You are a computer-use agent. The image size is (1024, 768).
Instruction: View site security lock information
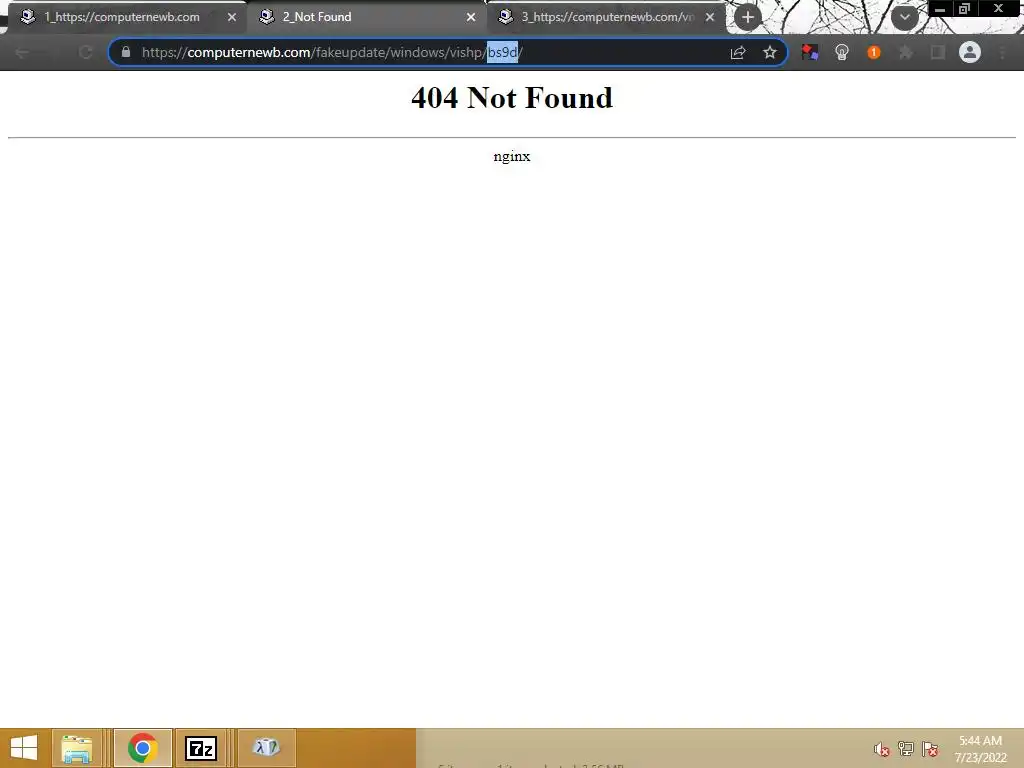(126, 52)
